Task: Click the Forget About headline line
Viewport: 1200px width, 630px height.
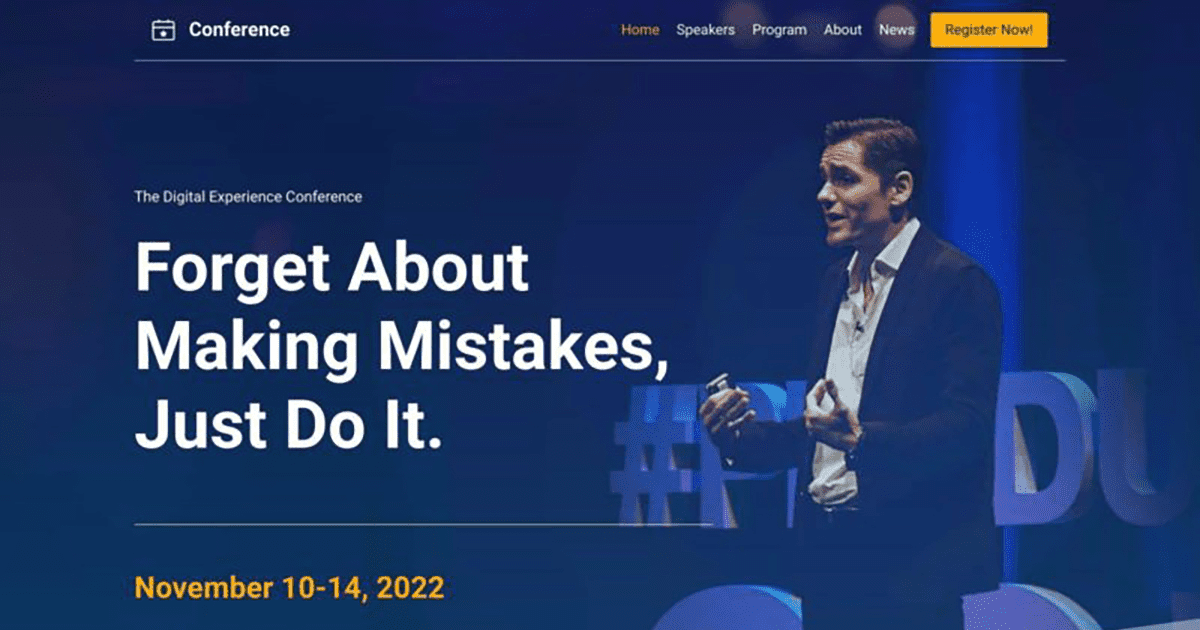Action: [332, 268]
